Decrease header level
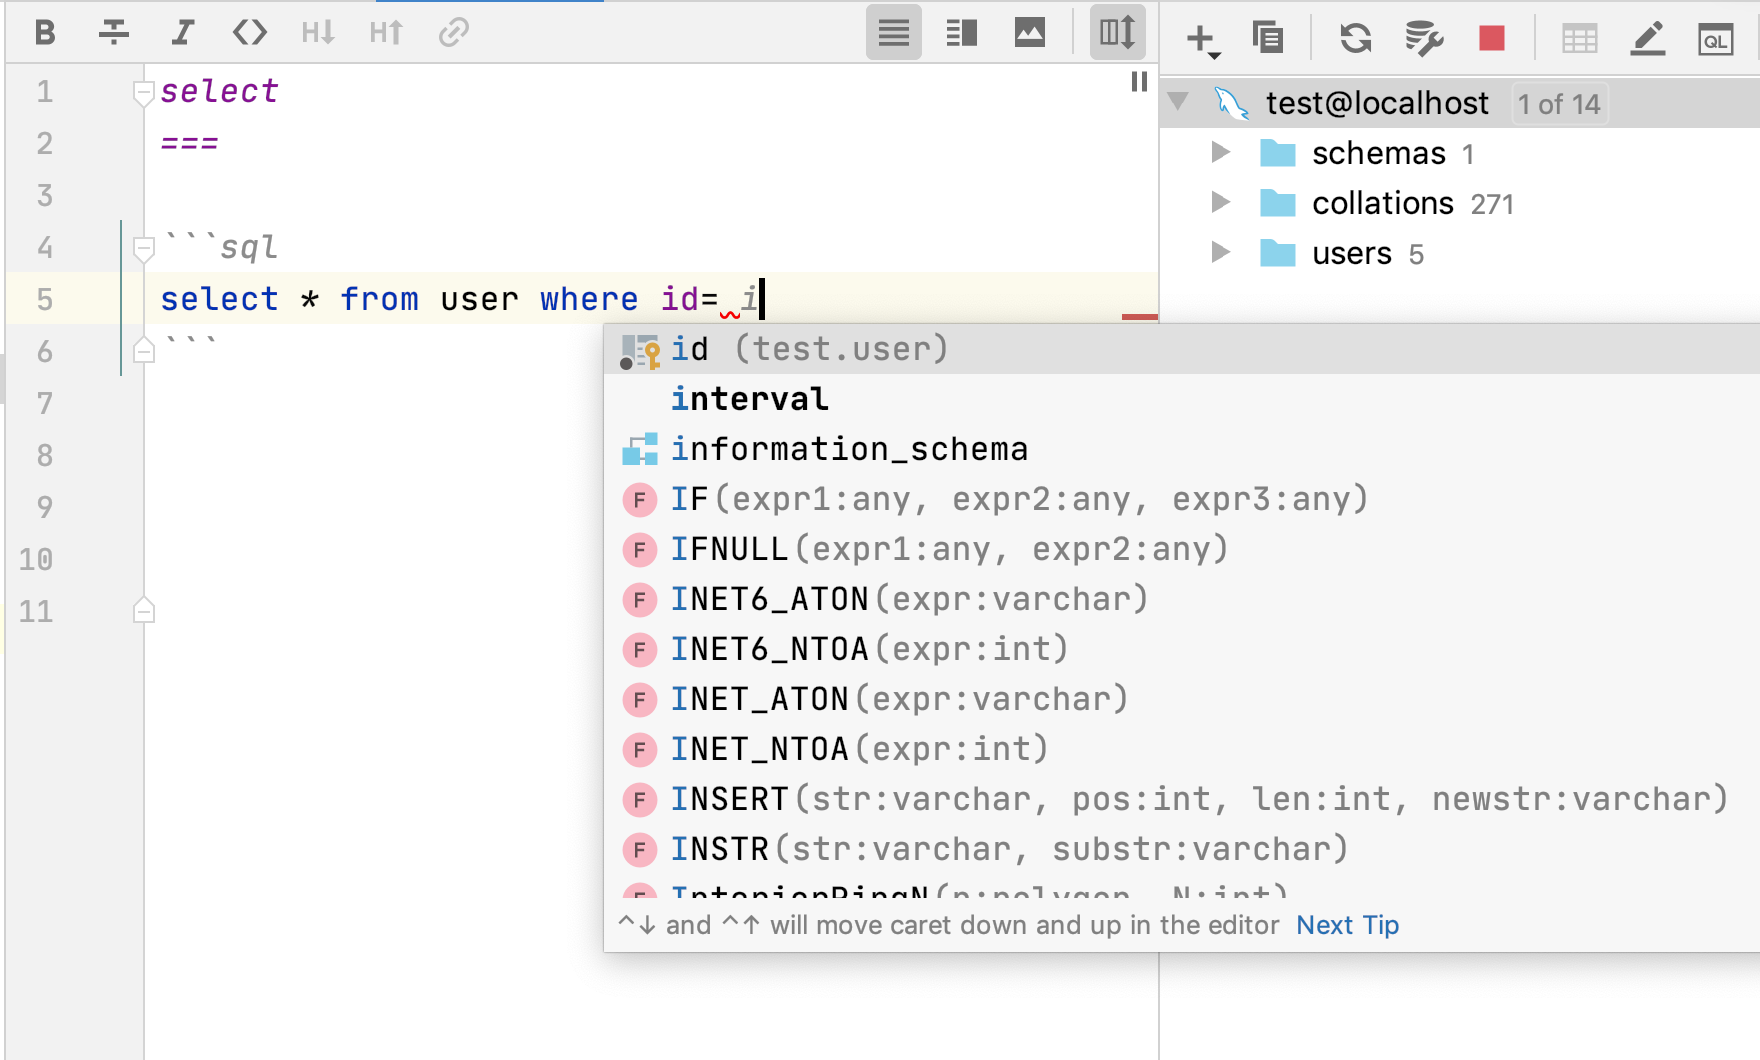 (x=318, y=32)
